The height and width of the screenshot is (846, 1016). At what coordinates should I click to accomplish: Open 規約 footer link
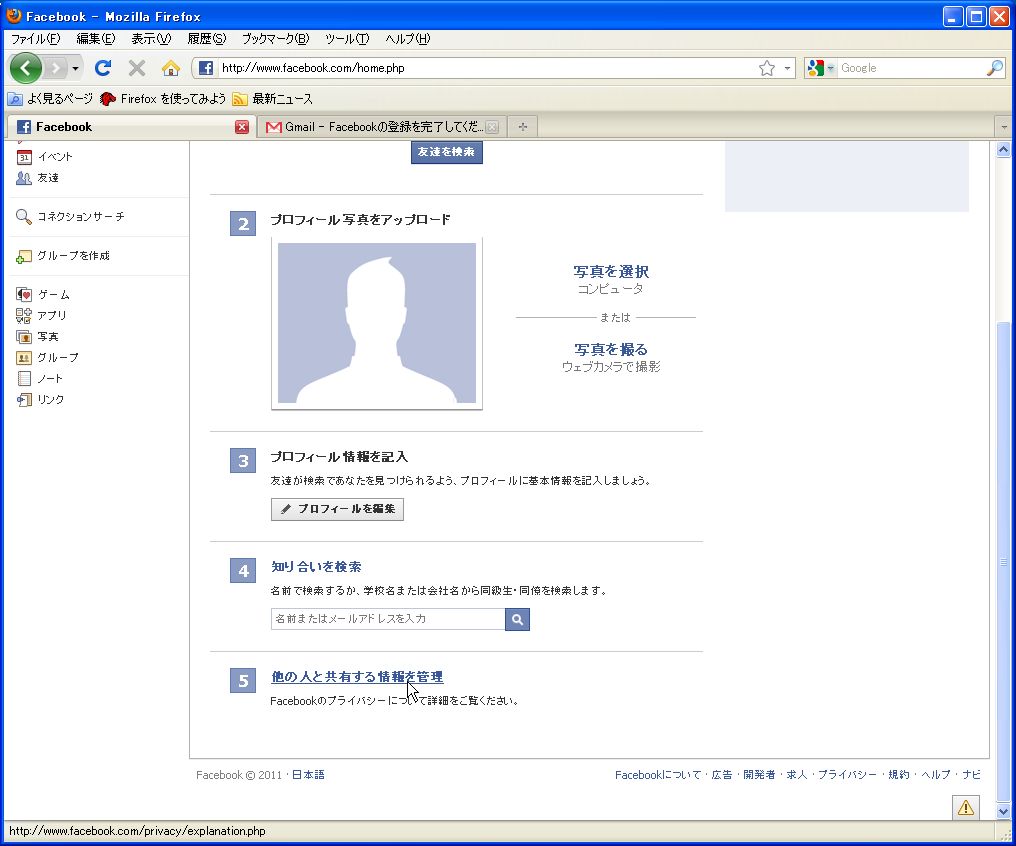coord(899,775)
